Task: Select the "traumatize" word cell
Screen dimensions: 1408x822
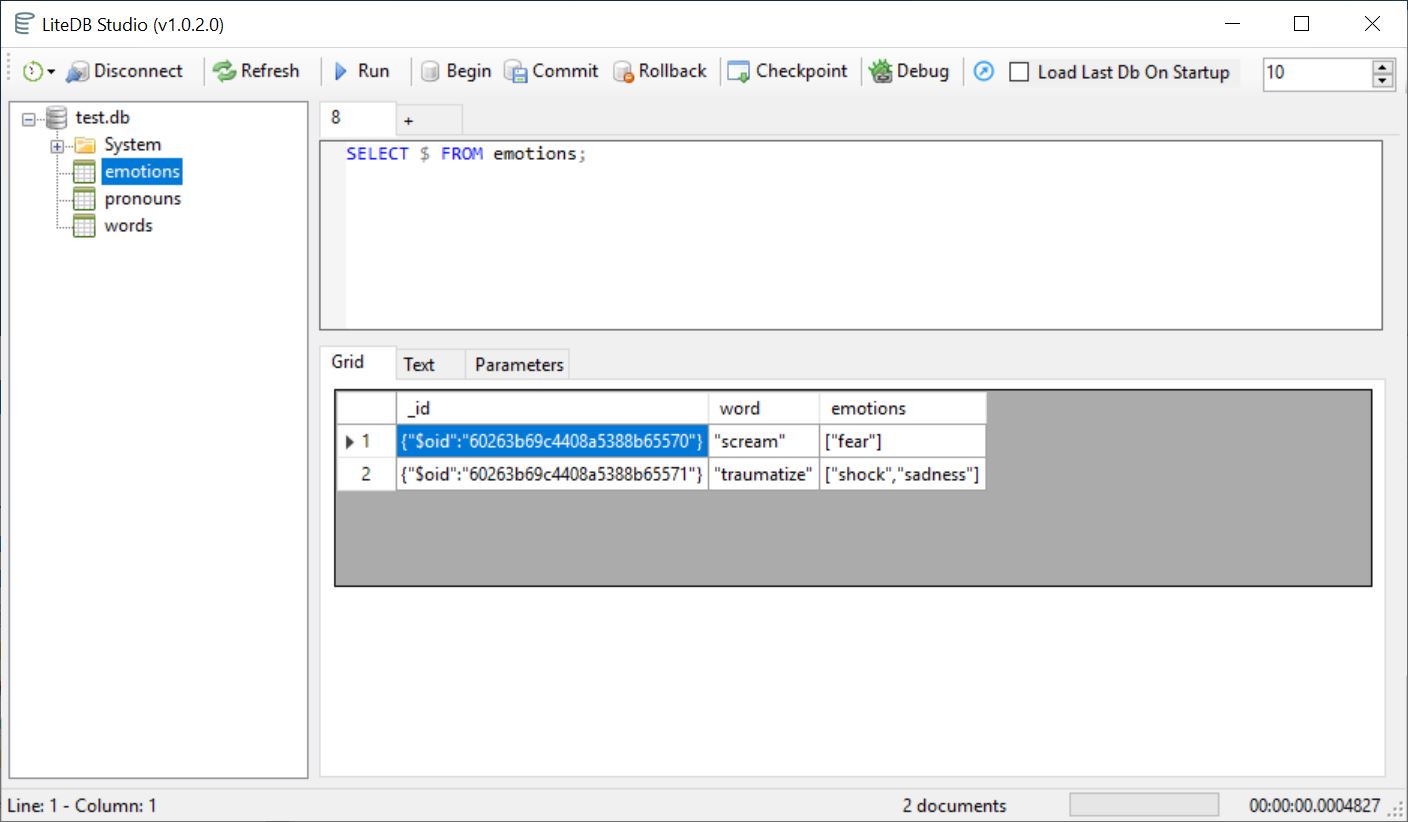Action: [x=764, y=474]
